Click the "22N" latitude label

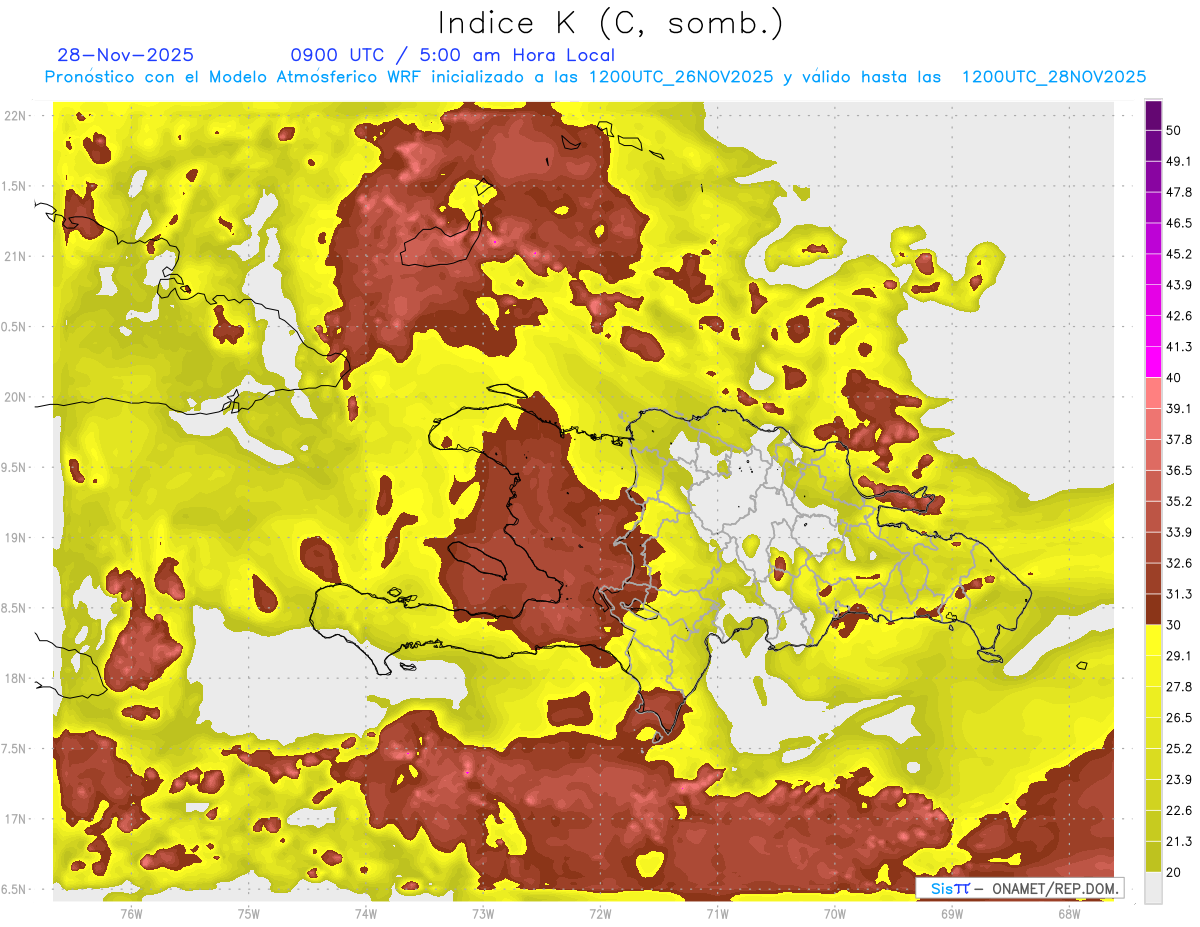(x=15, y=116)
